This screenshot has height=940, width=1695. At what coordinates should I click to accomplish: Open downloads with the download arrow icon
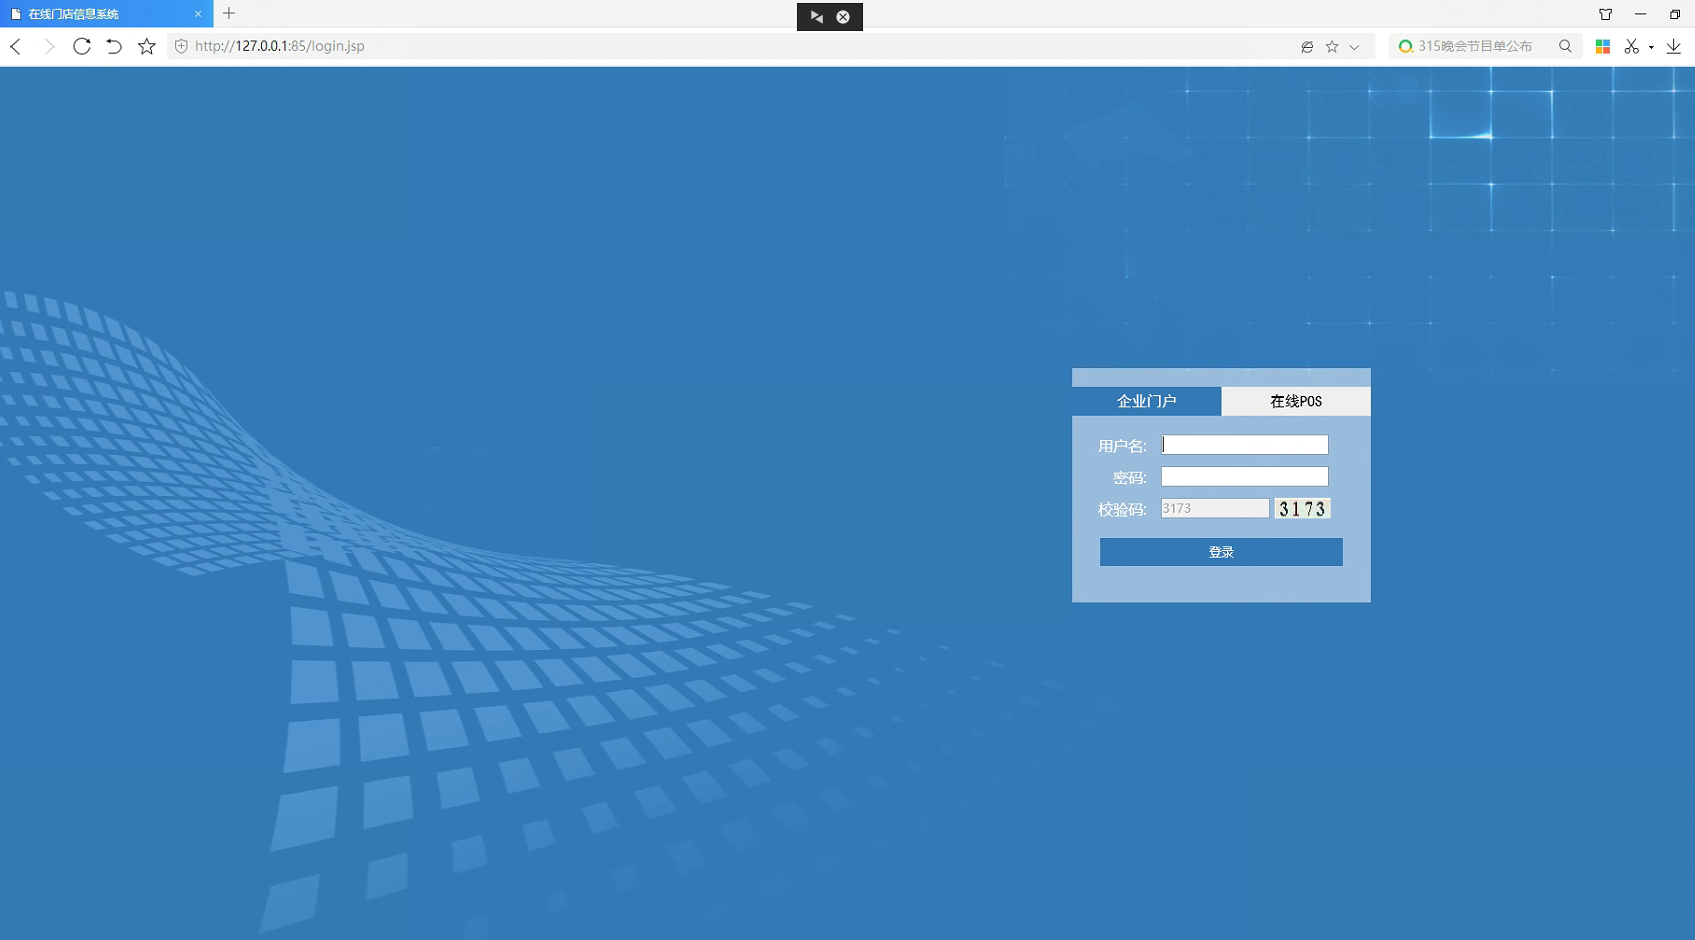point(1673,46)
